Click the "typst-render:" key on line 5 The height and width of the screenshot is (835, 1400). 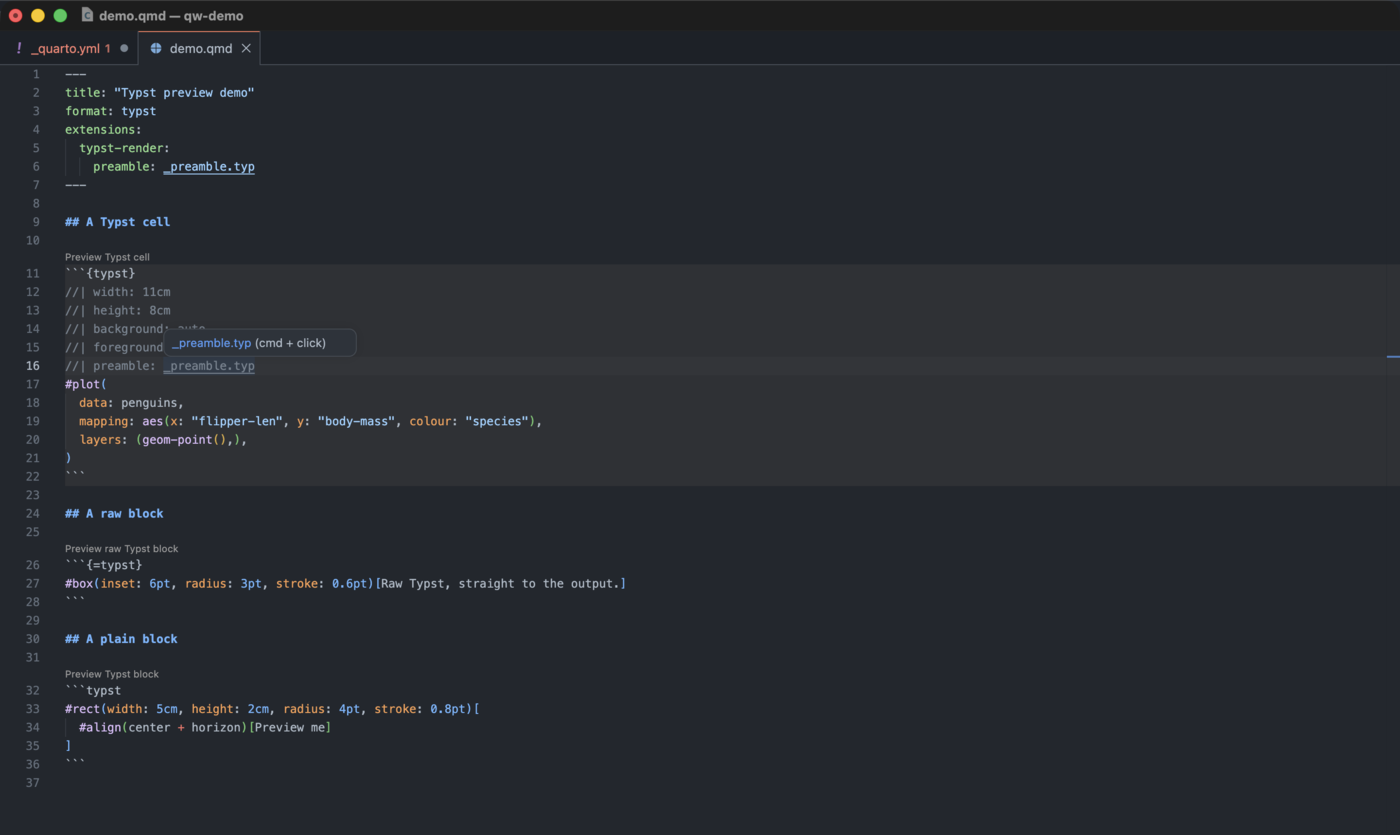125,148
